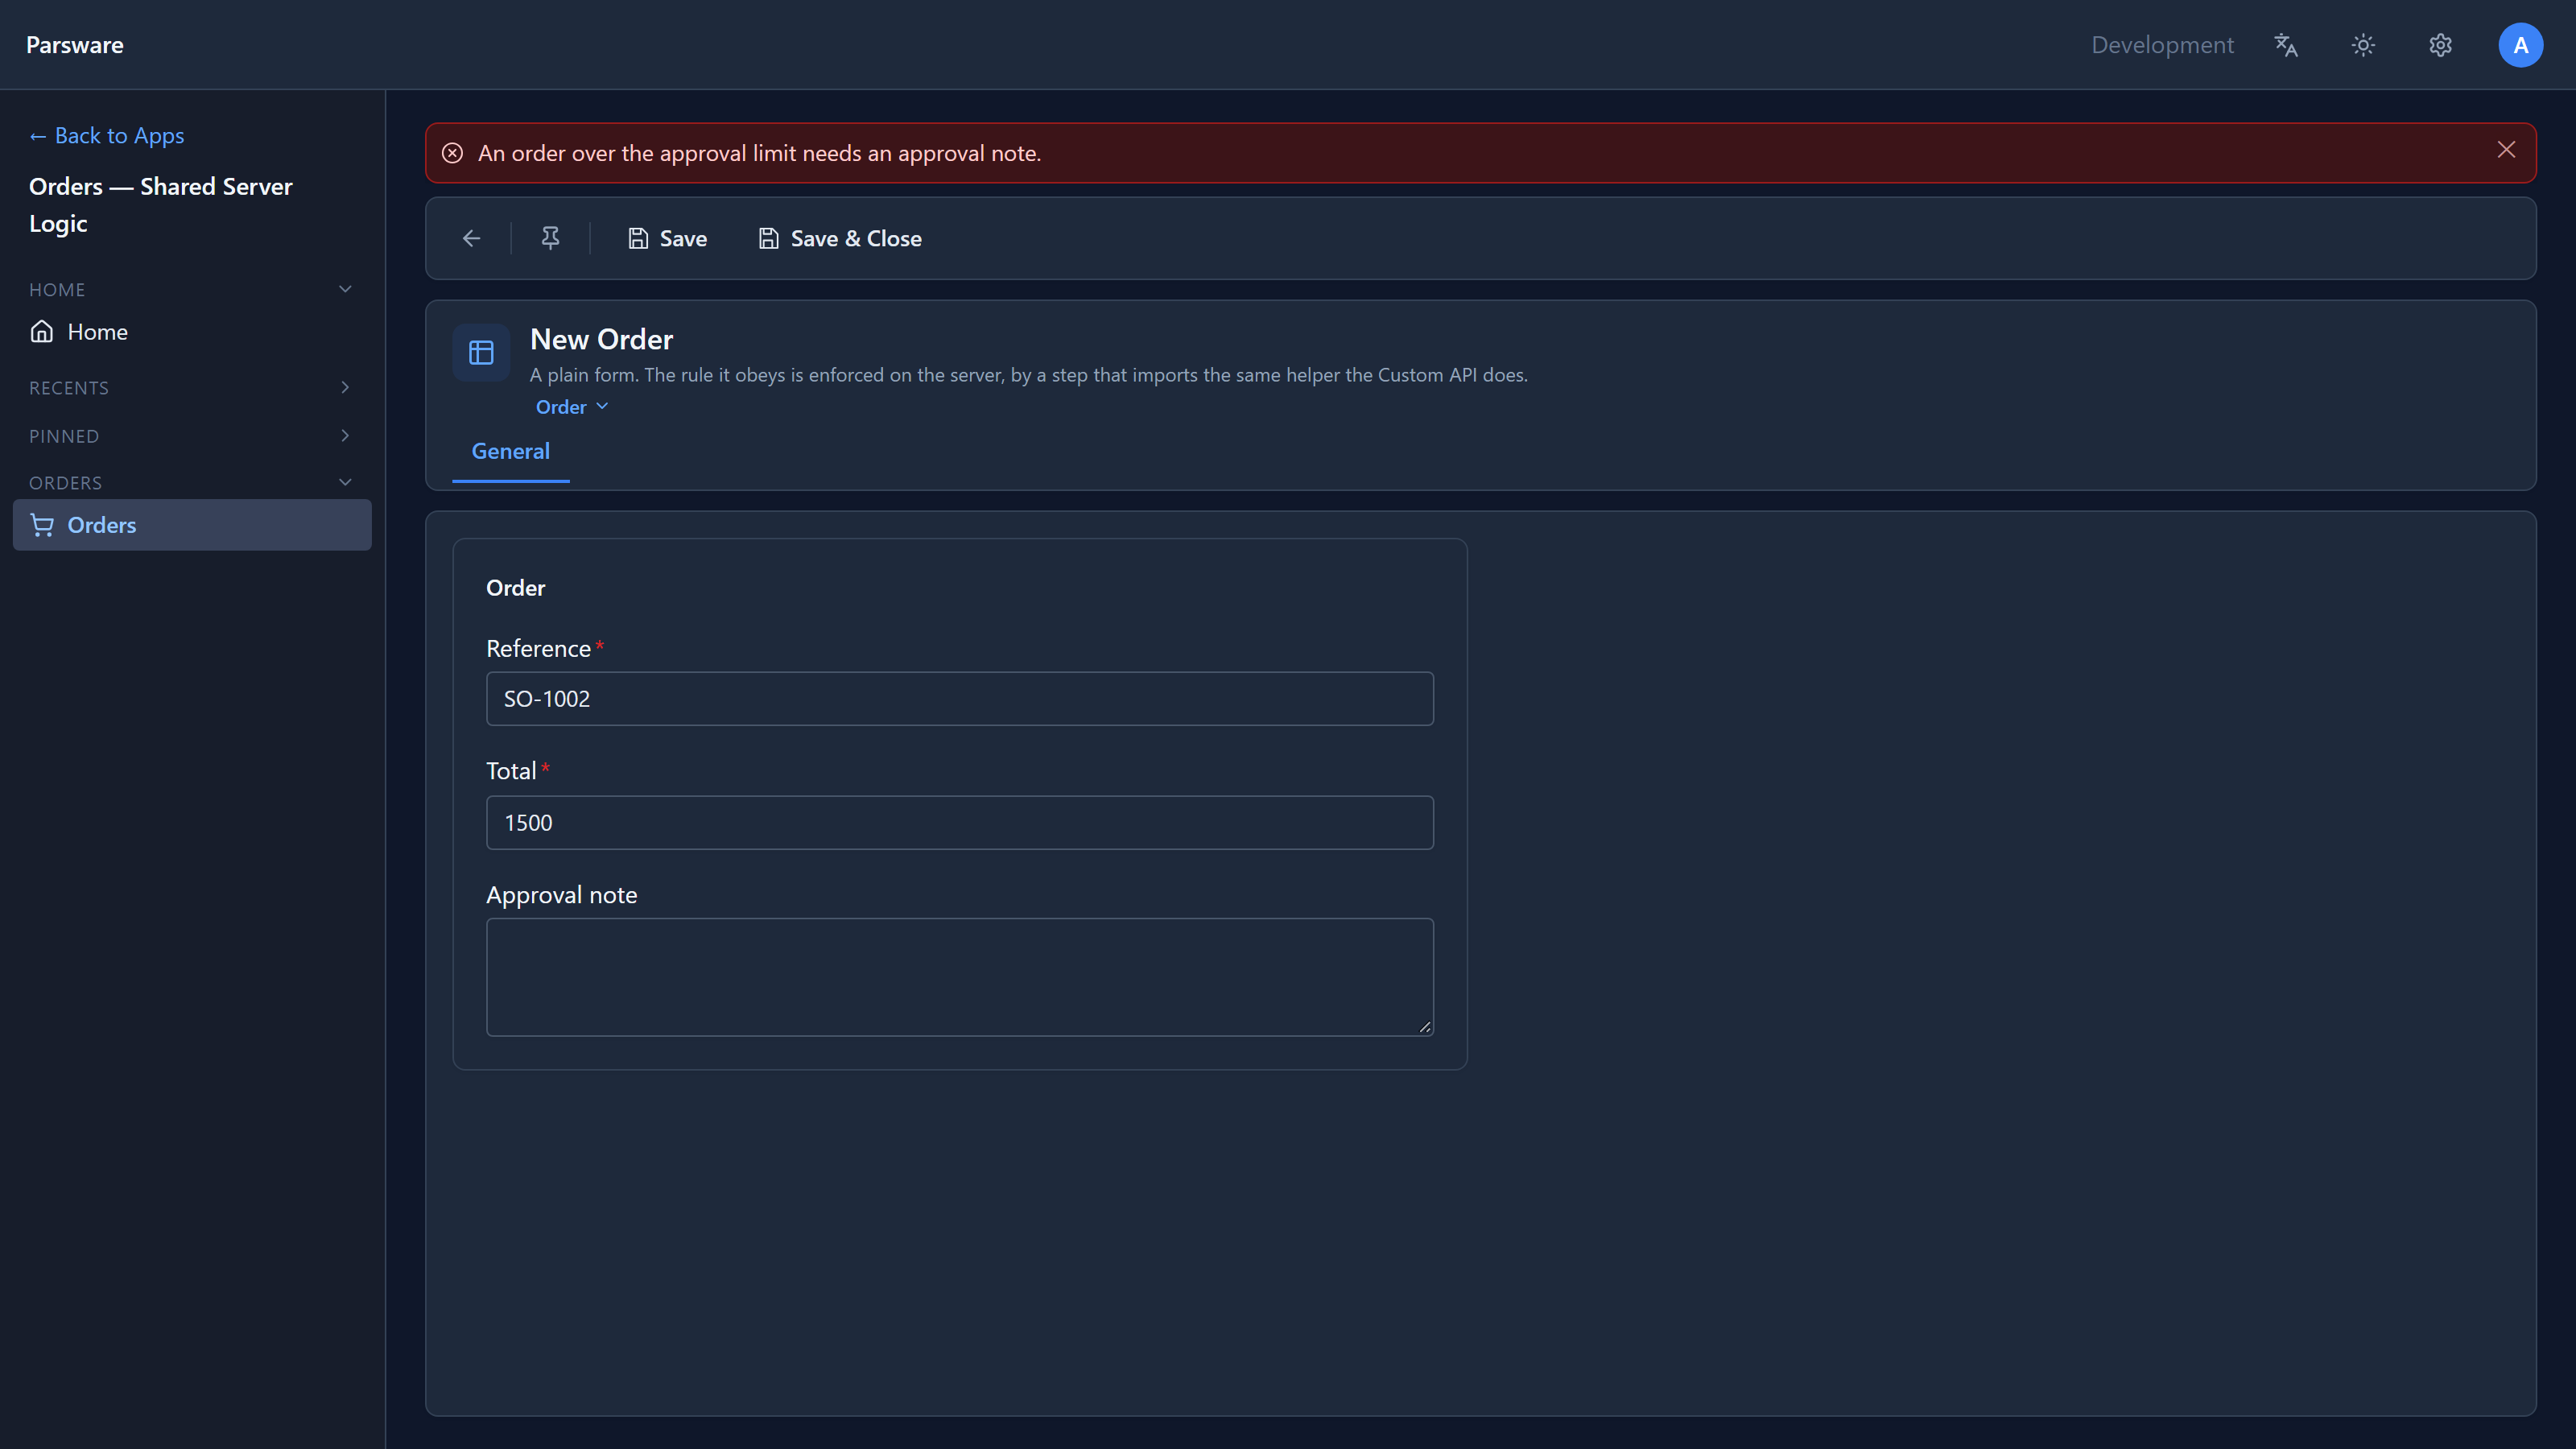Open the settings gear icon
This screenshot has width=2576, height=1449.
[x=2440, y=45]
